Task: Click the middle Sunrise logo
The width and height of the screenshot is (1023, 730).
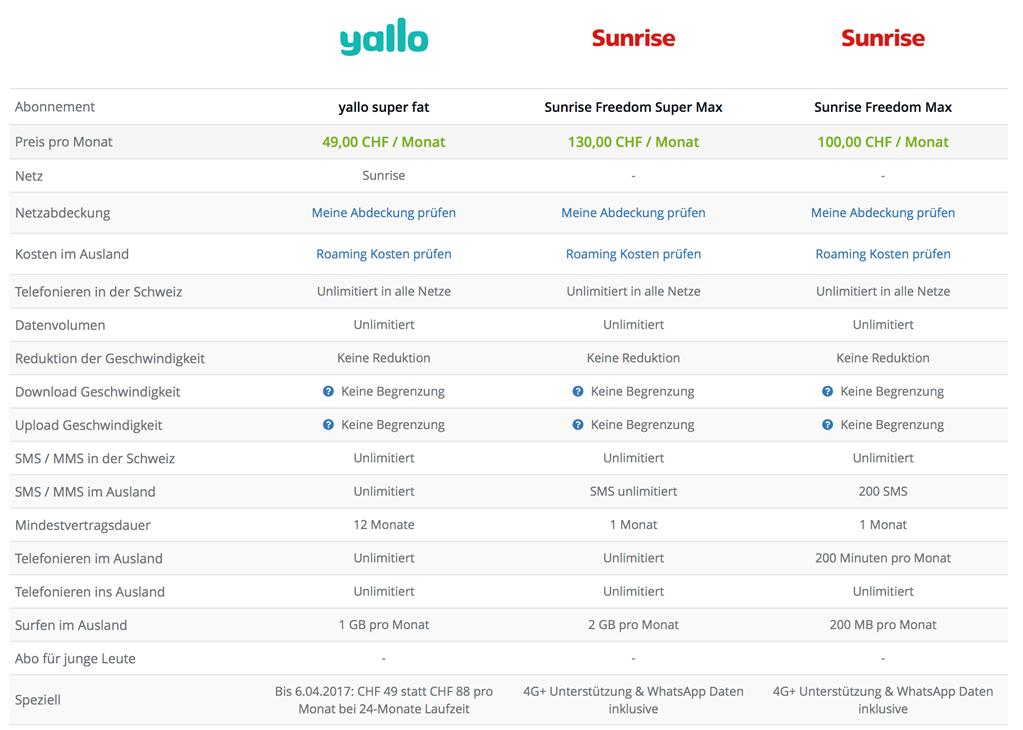Action: (x=633, y=38)
